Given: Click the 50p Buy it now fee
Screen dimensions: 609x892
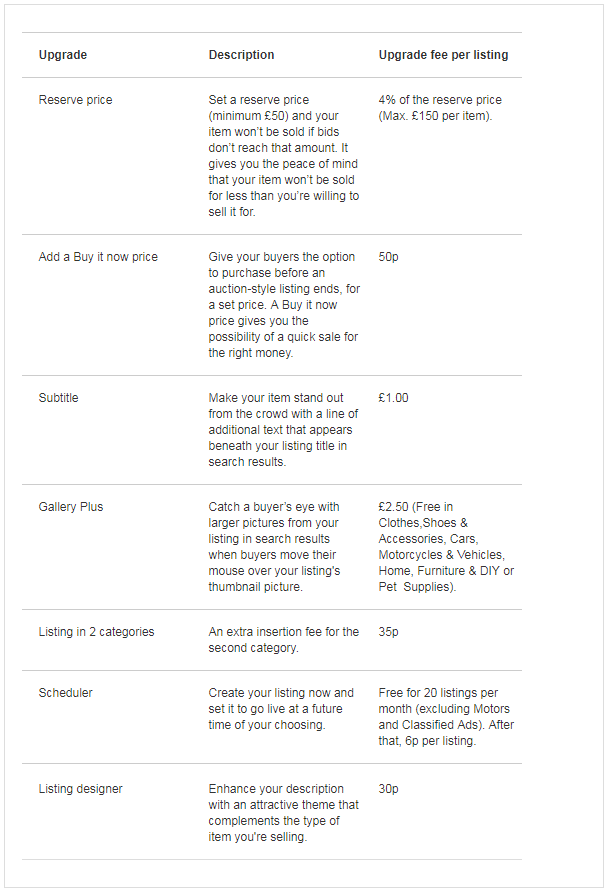Looking at the screenshot, I should [389, 257].
